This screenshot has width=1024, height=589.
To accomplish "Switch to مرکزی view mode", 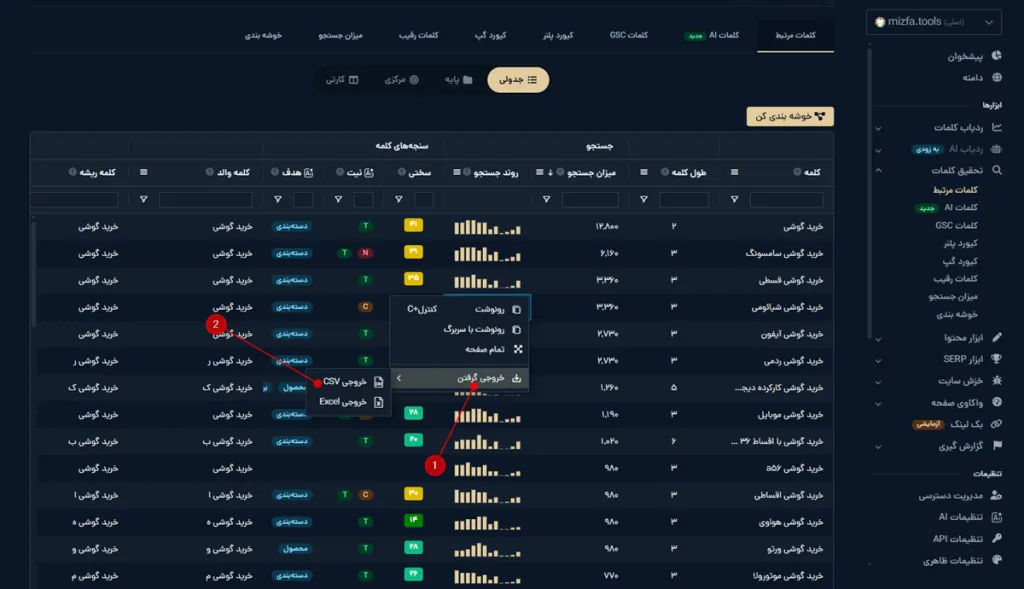I will (401, 80).
